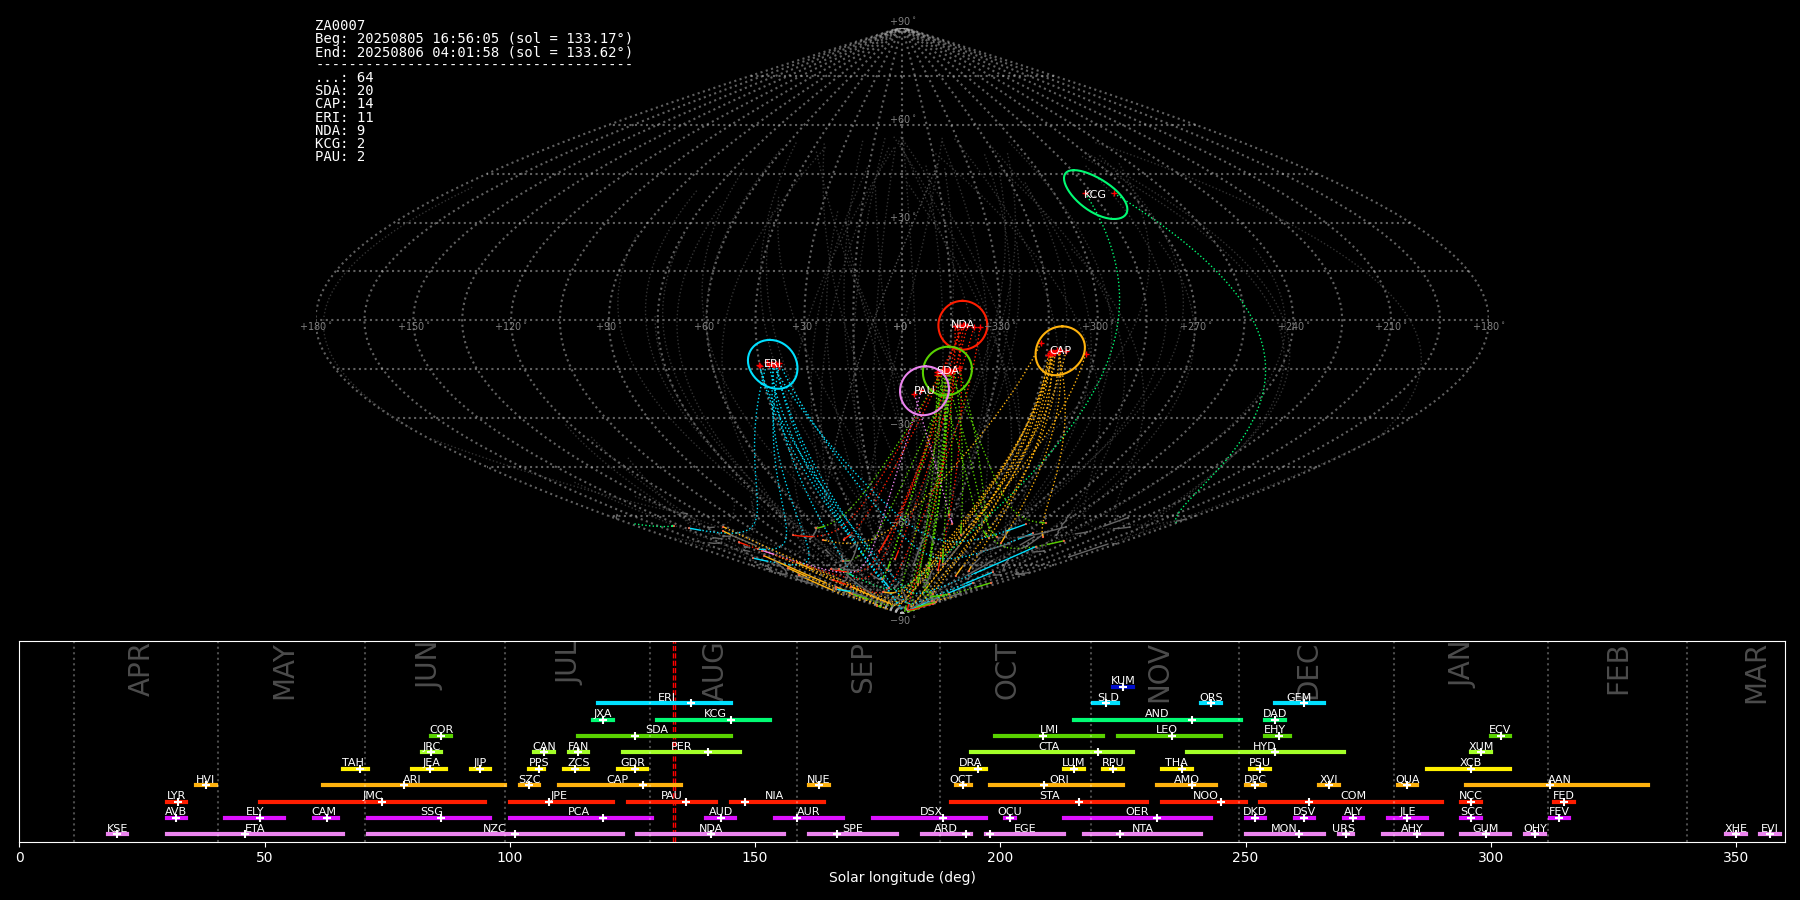Click the URS shower label in timeline
The width and height of the screenshot is (1800, 900).
tap(1344, 829)
